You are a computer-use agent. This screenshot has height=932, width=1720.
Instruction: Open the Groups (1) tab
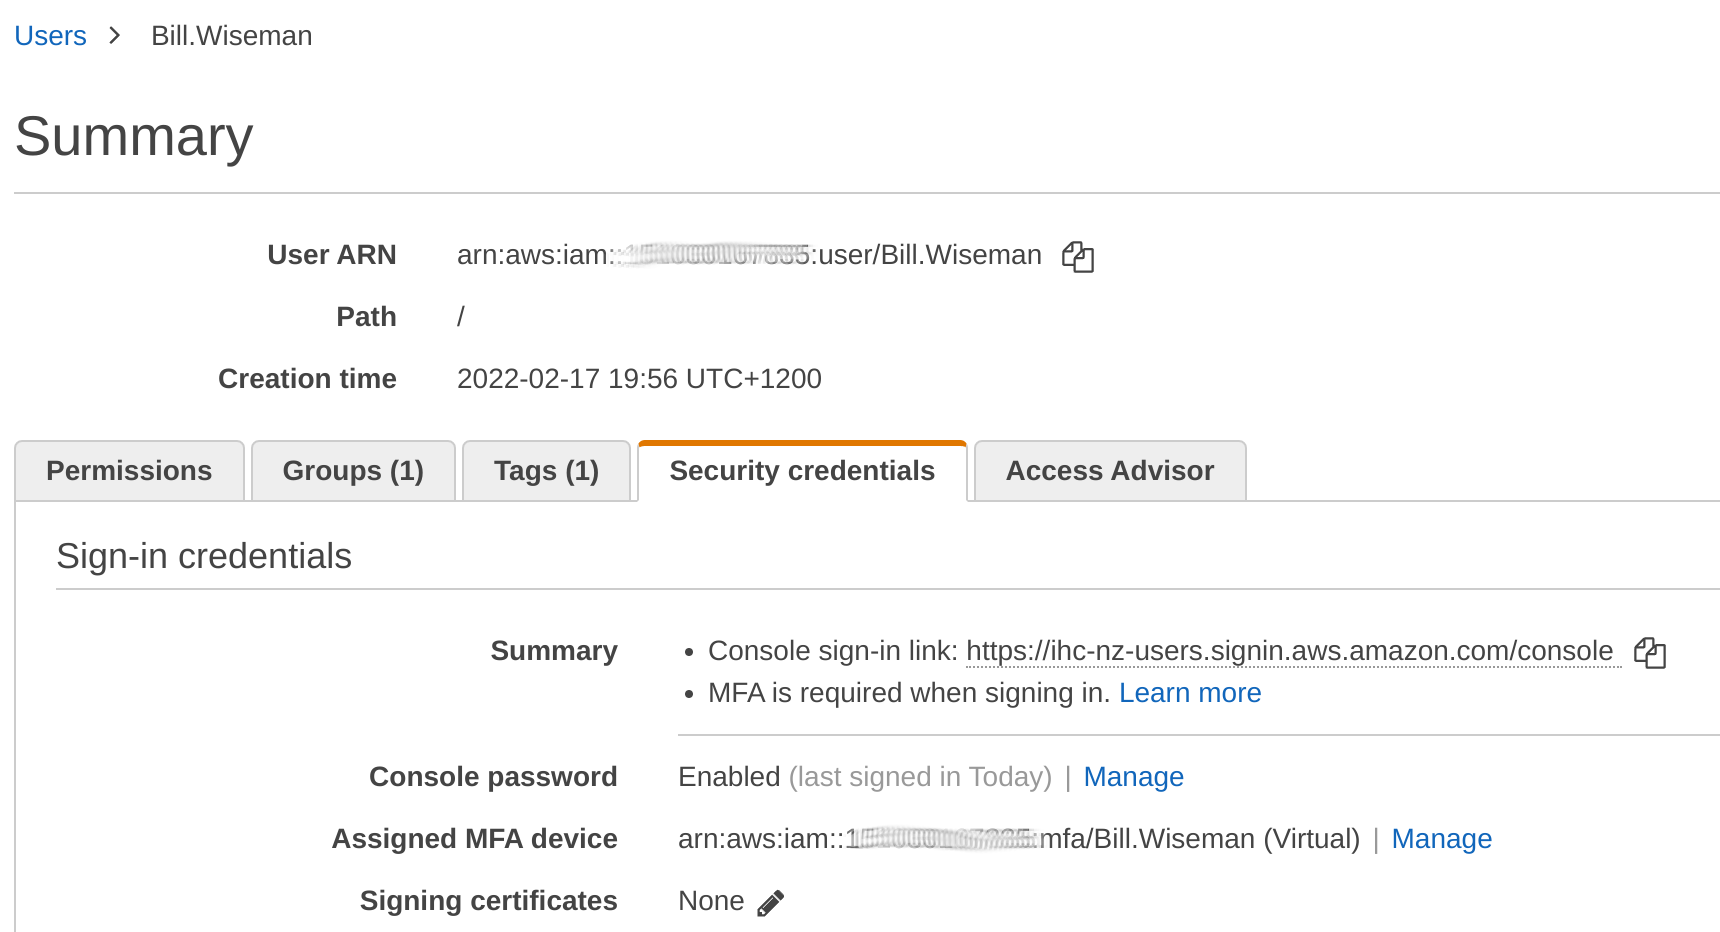(353, 471)
